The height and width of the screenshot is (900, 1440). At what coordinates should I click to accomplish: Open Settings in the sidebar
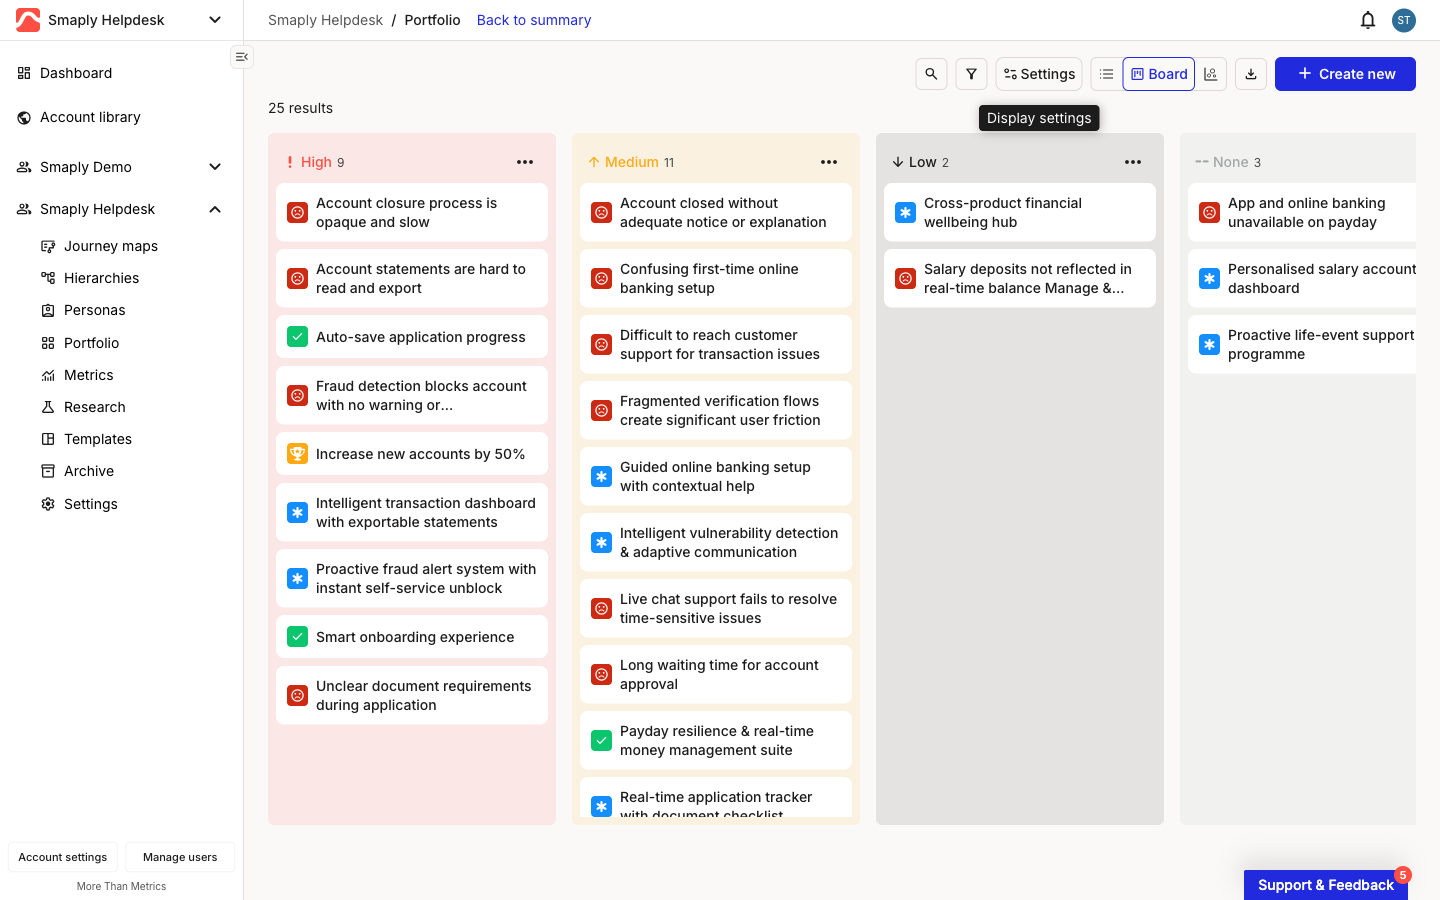(90, 504)
